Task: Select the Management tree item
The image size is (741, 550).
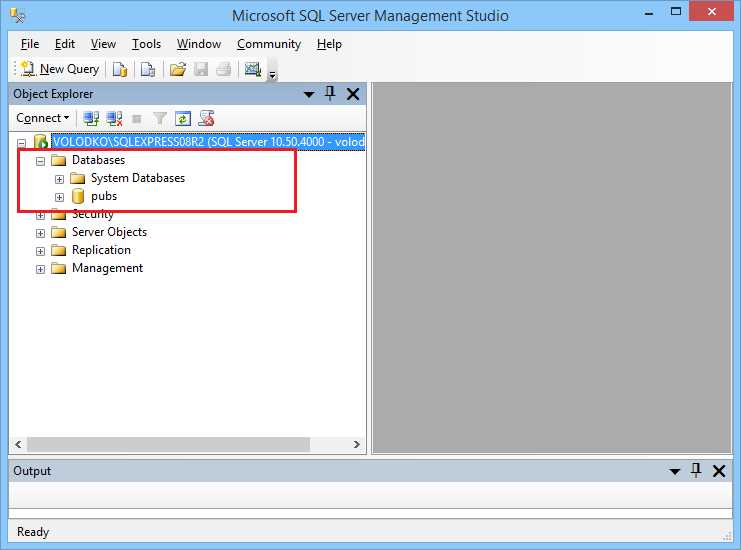Action: [107, 268]
